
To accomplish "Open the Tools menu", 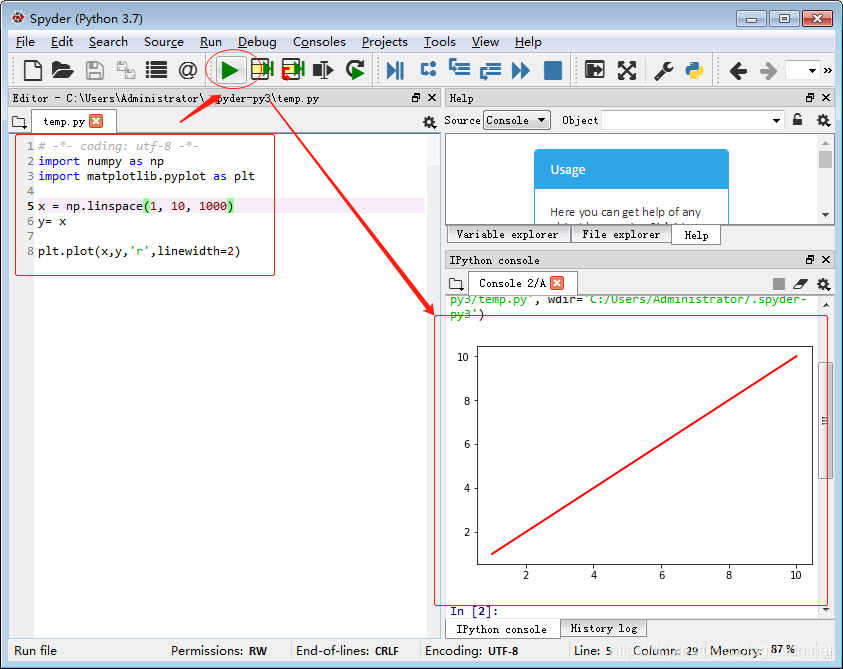I will pyautogui.click(x=439, y=42).
